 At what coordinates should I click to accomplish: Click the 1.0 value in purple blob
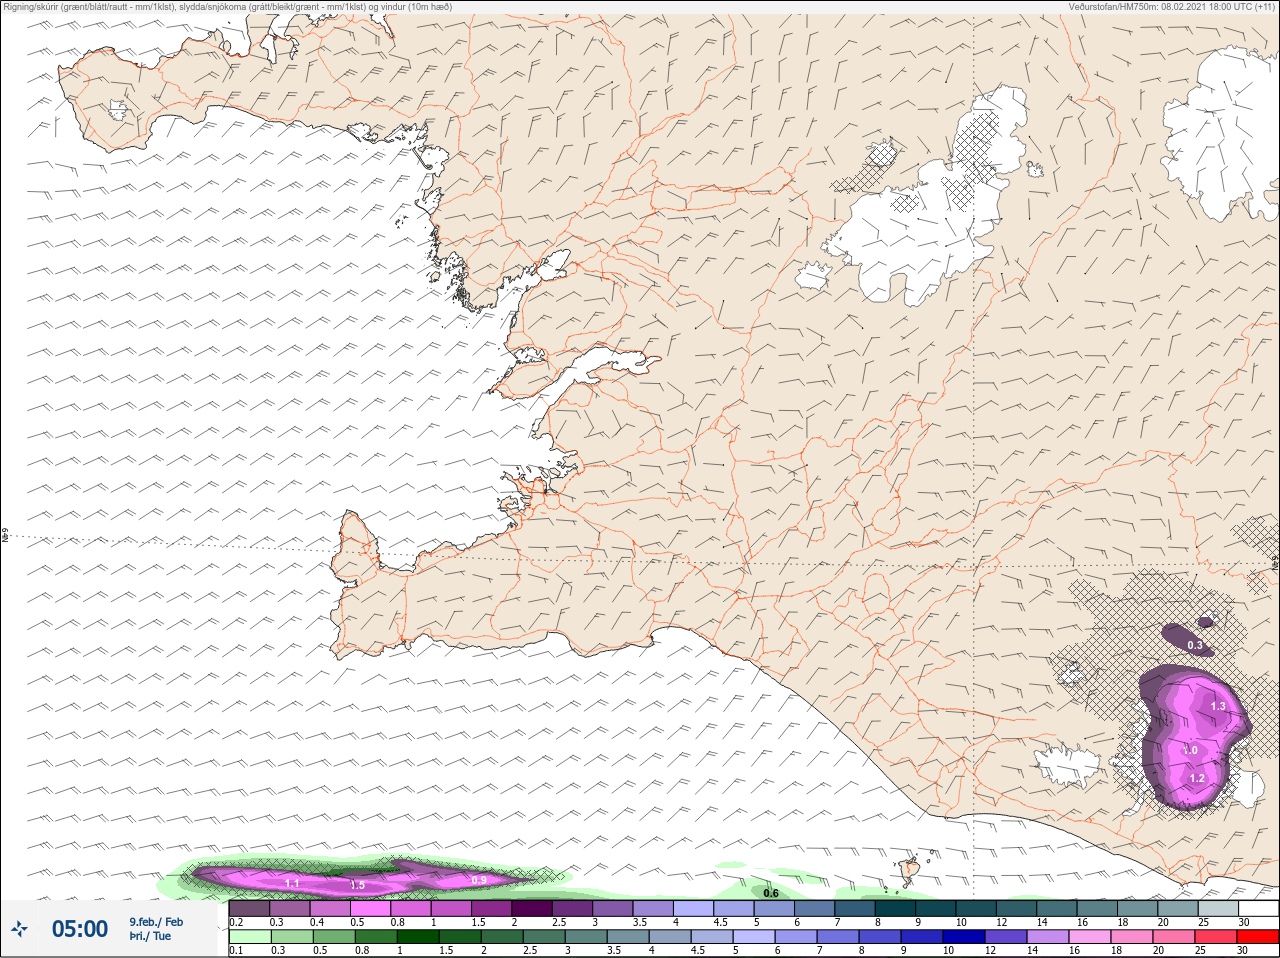[1190, 750]
